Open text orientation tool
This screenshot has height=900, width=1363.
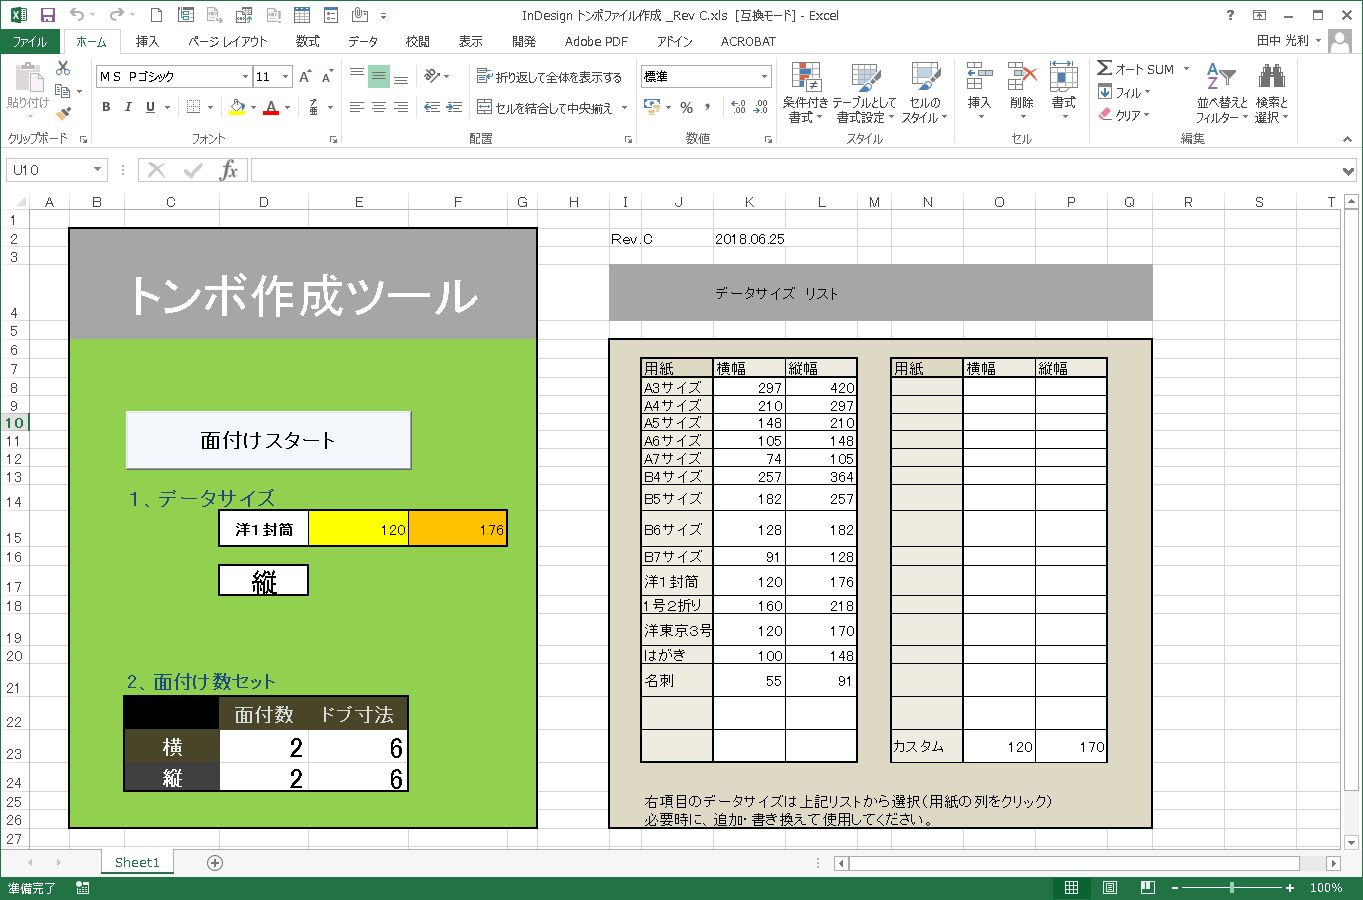point(432,76)
